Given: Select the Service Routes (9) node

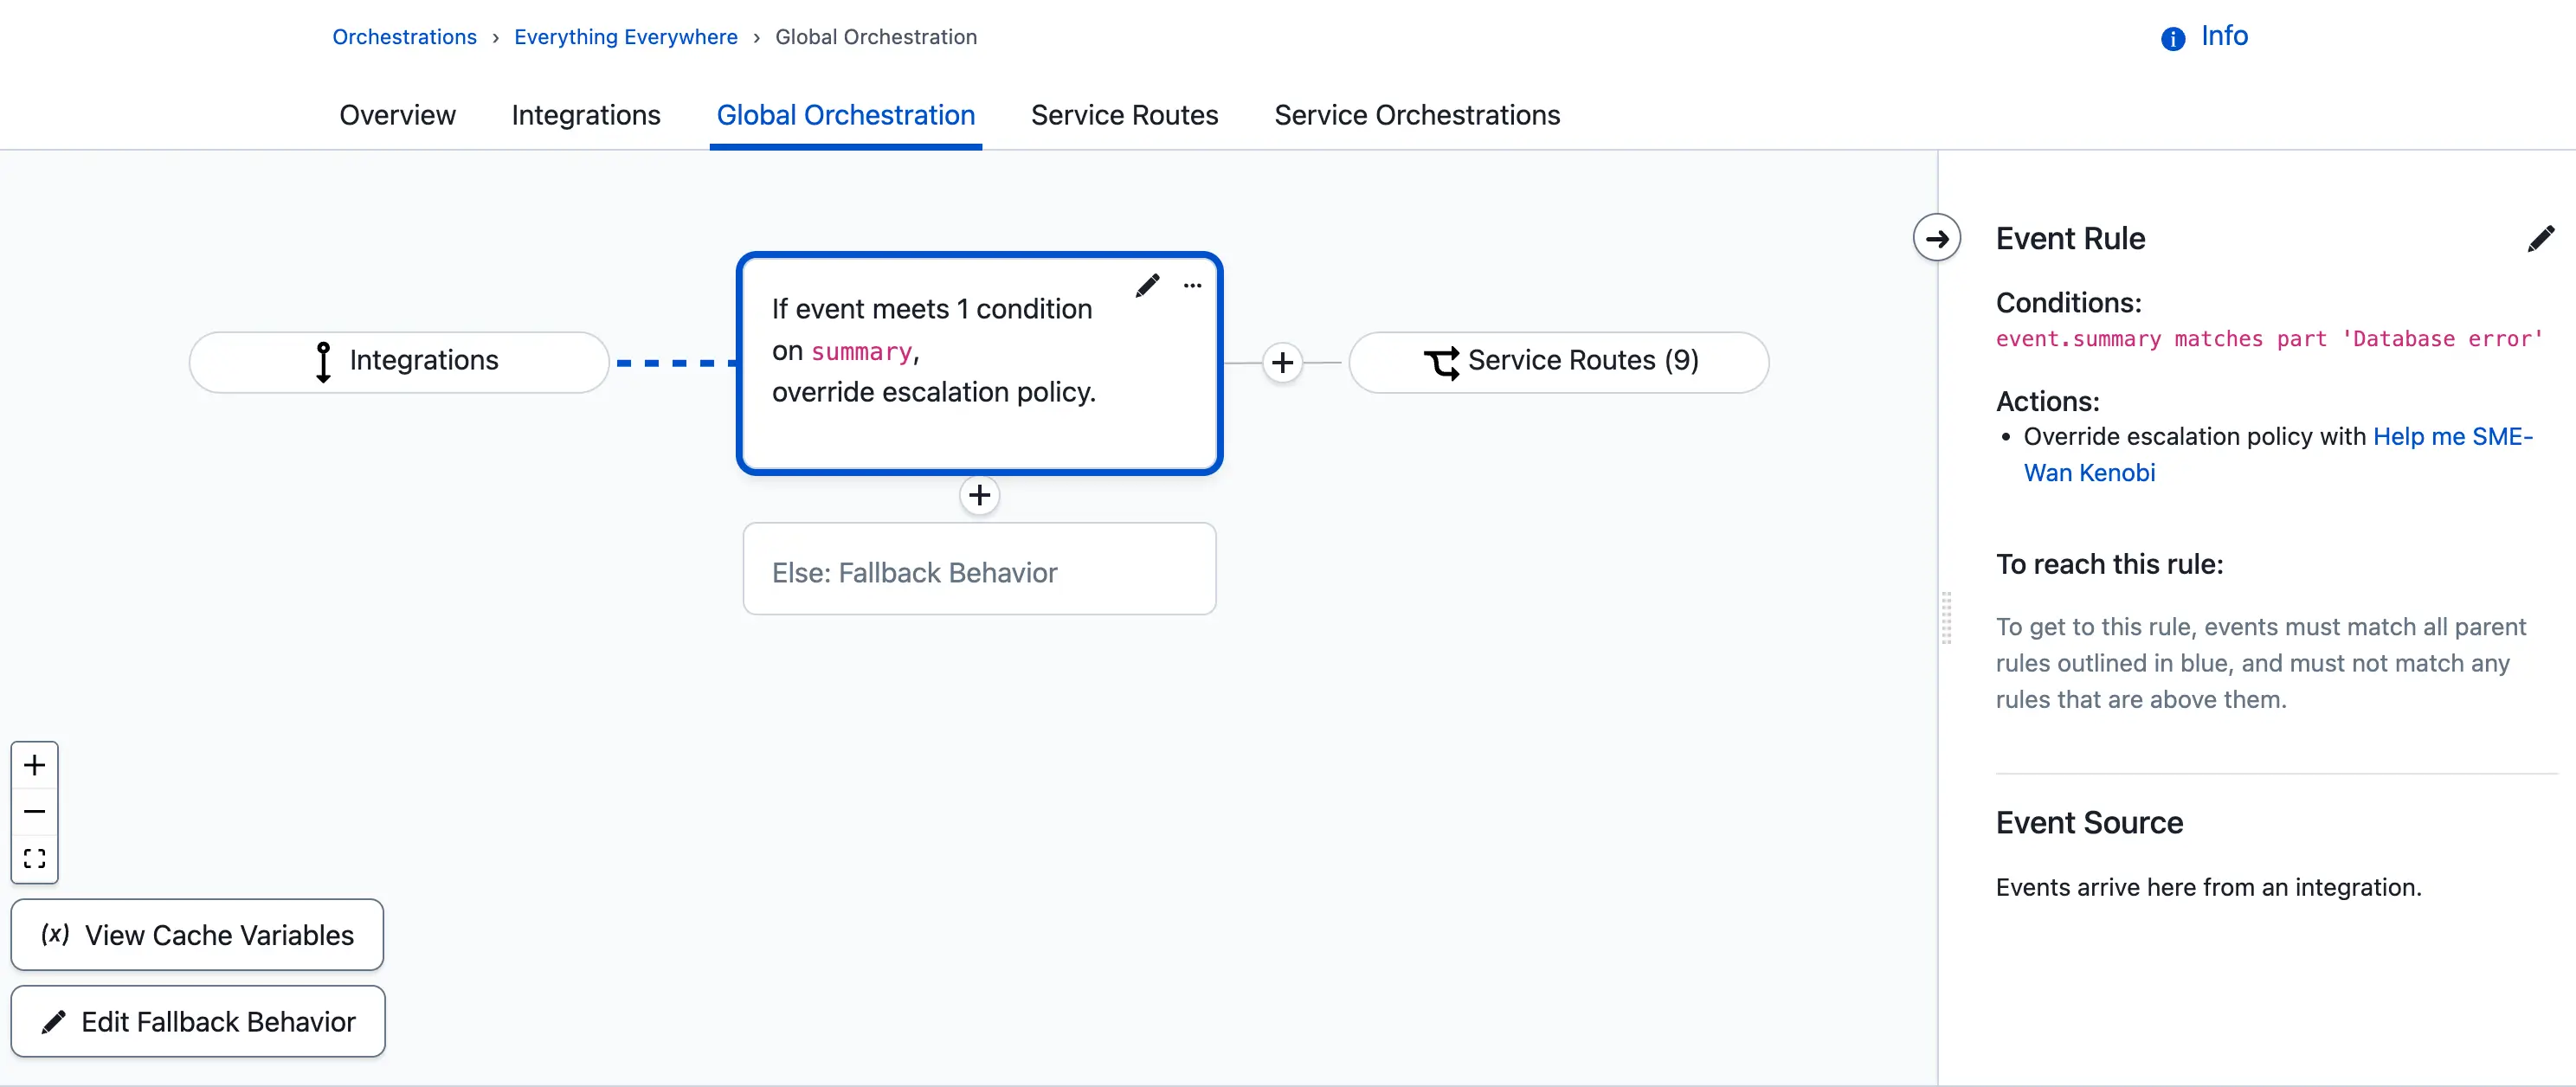Looking at the screenshot, I should point(1558,361).
